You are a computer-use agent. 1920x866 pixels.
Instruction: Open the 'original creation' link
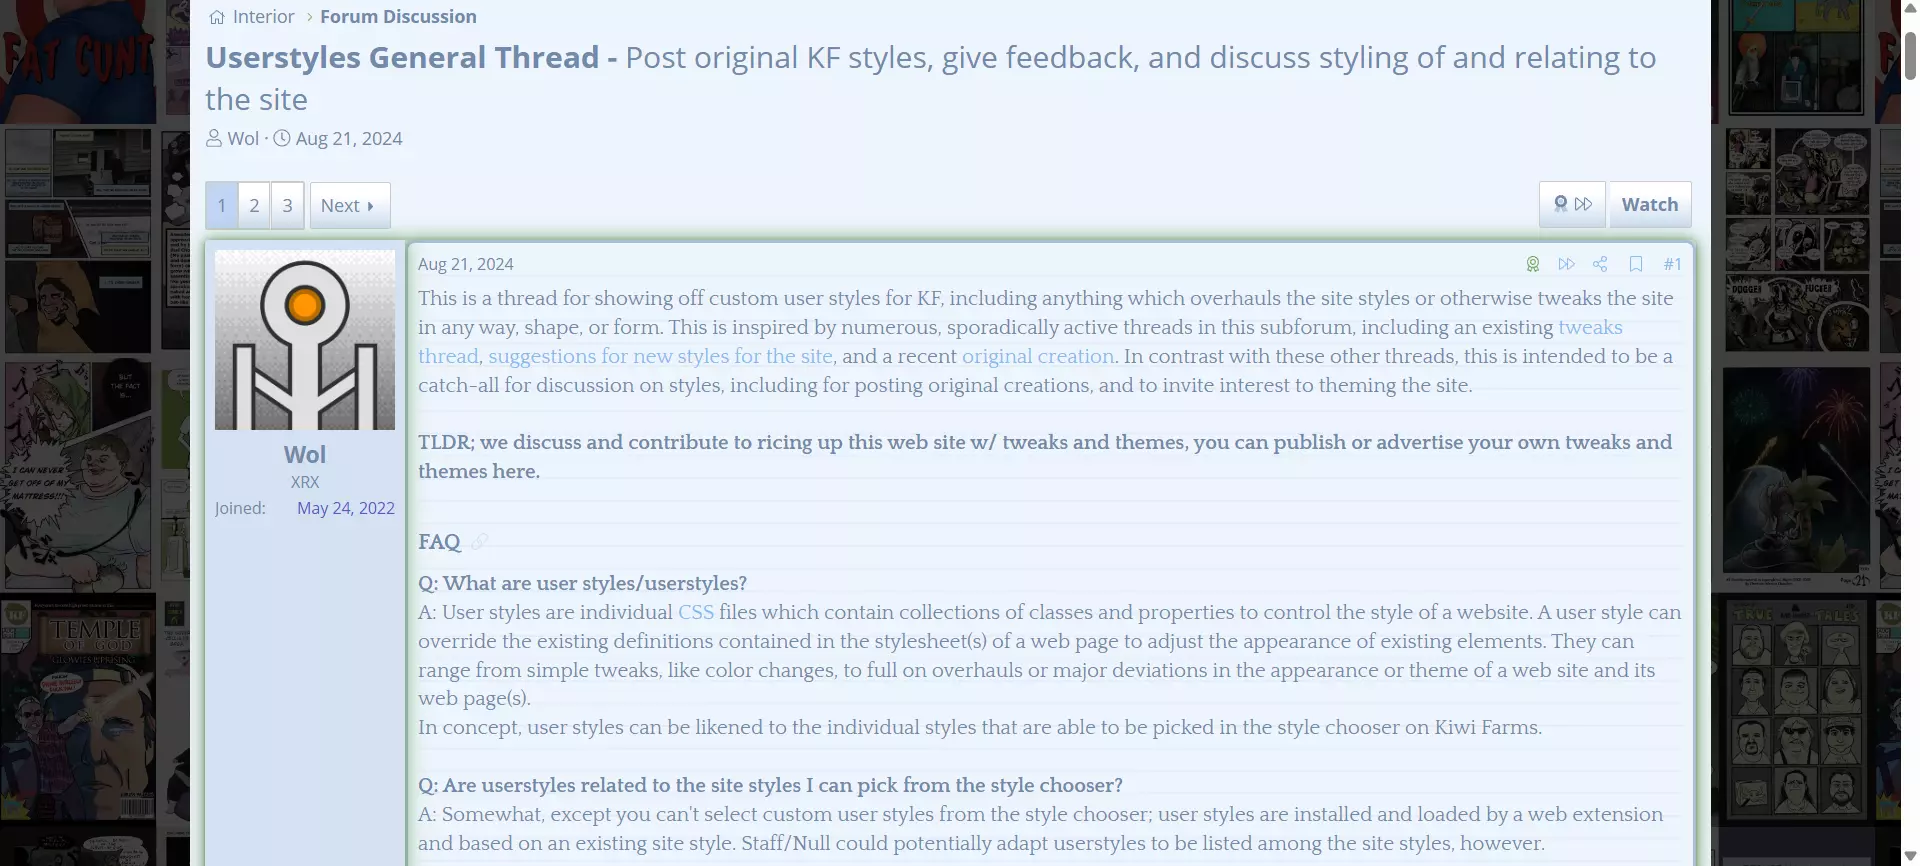(1038, 356)
